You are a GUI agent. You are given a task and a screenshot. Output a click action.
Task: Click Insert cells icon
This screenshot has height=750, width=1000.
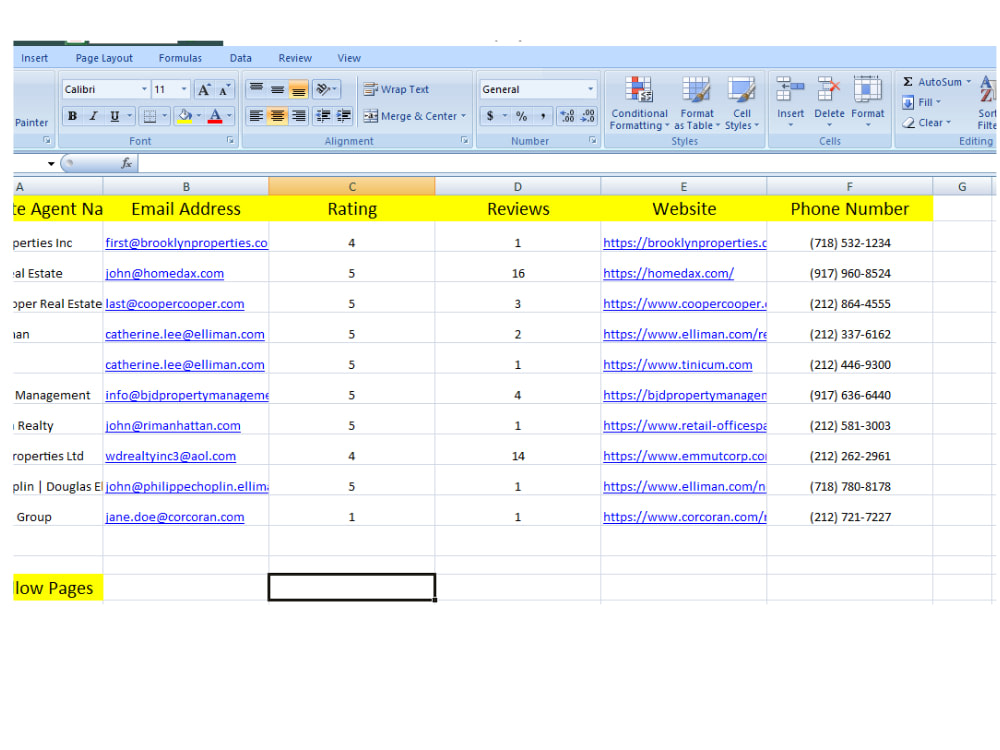[x=790, y=90]
